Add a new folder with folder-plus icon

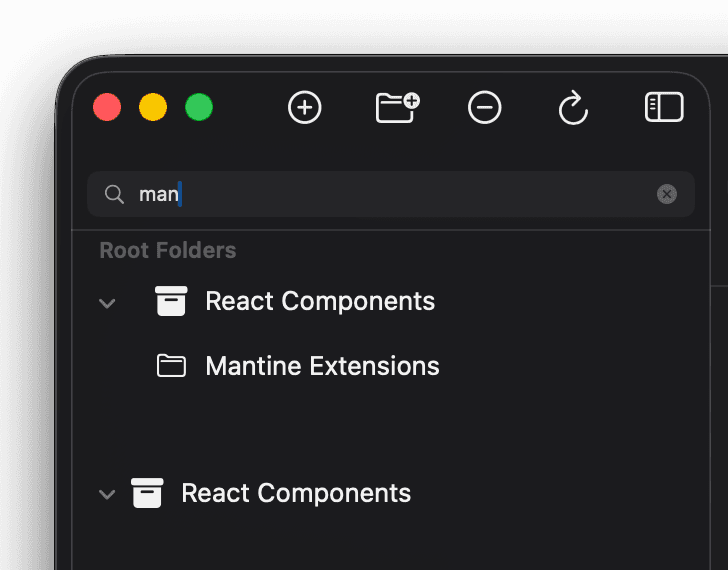point(397,108)
